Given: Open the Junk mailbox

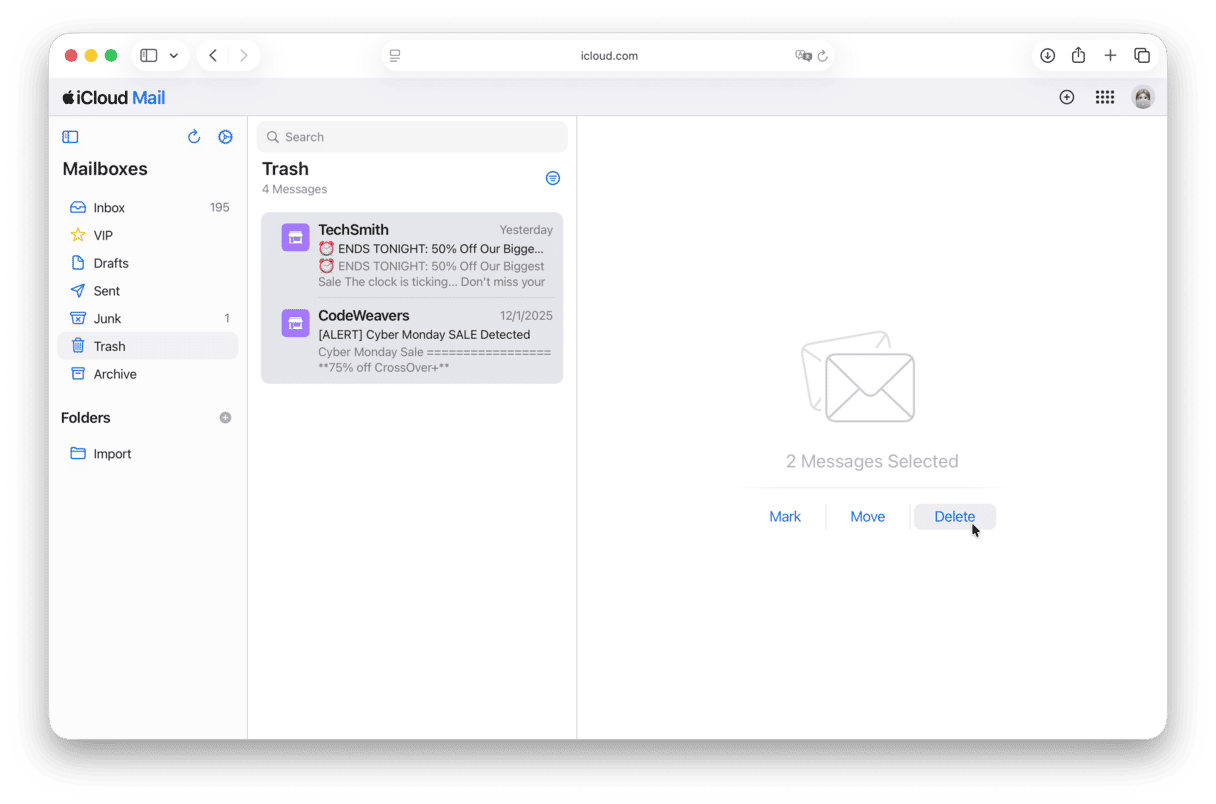Looking at the screenshot, I should [x=107, y=319].
